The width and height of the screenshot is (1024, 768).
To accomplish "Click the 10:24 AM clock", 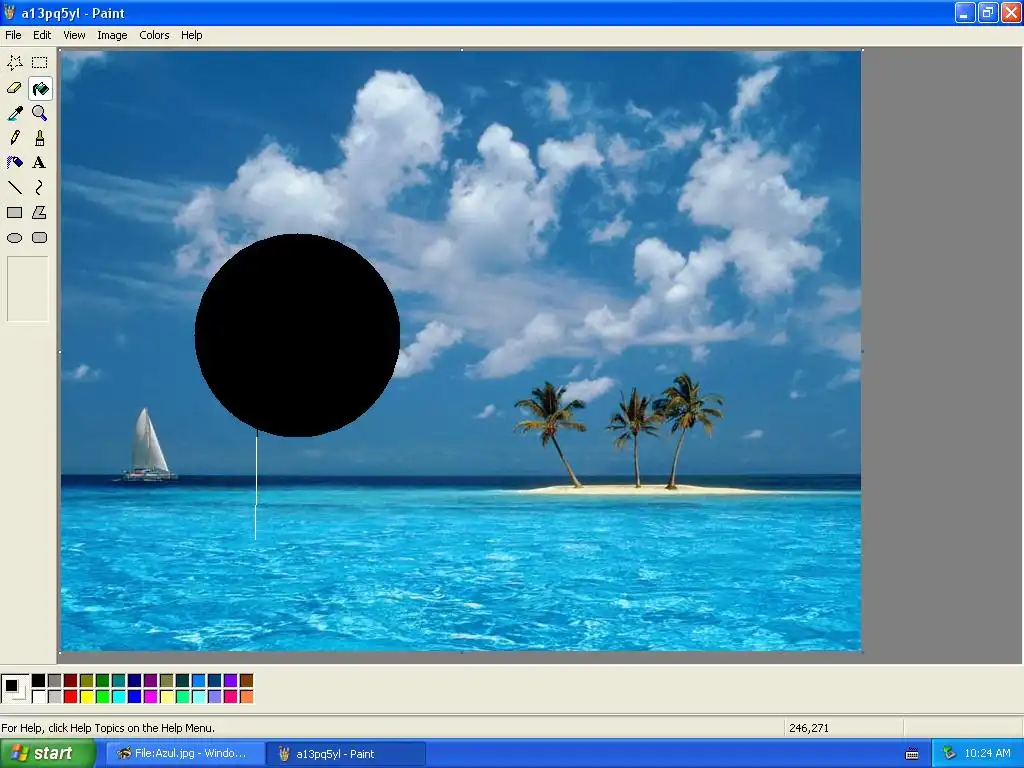I will pyautogui.click(x=987, y=754).
